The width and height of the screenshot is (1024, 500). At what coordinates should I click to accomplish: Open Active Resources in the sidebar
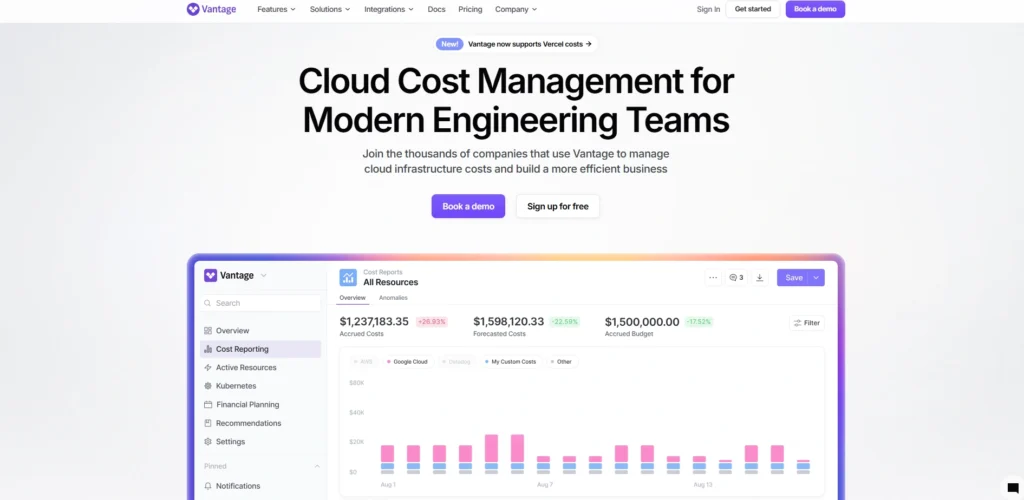tap(246, 367)
